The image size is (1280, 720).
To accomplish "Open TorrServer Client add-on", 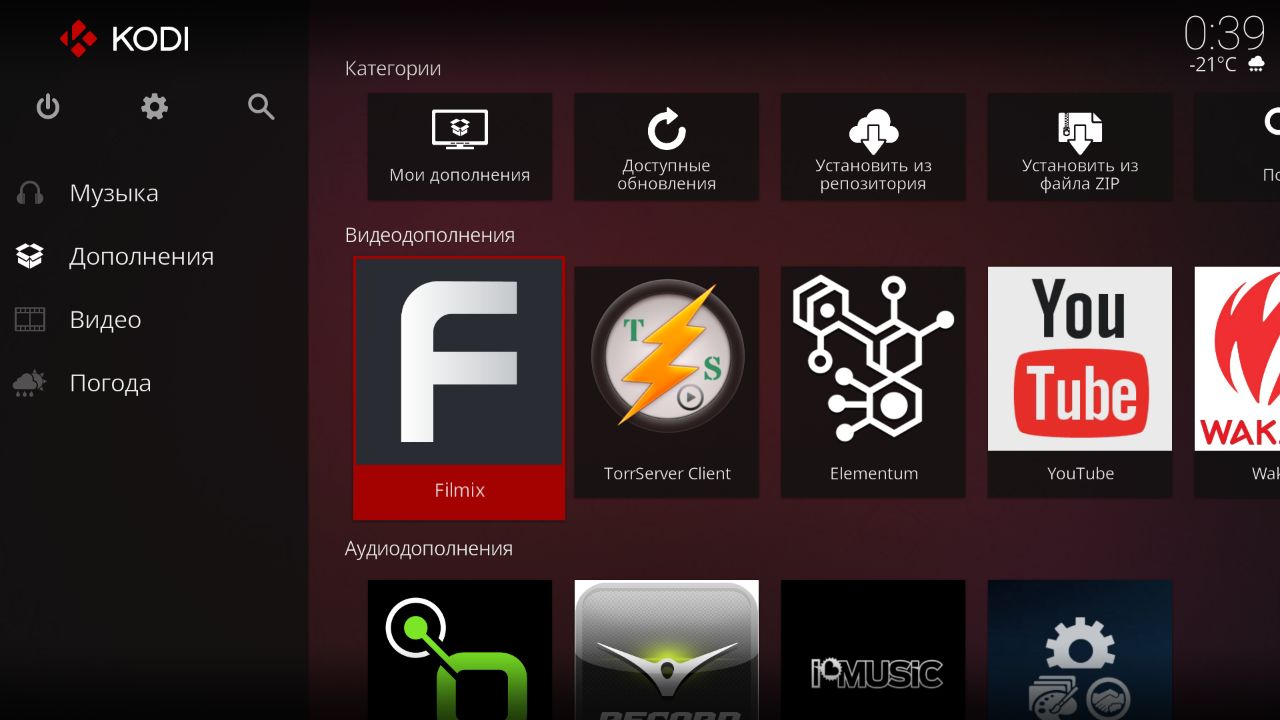I will tap(666, 382).
